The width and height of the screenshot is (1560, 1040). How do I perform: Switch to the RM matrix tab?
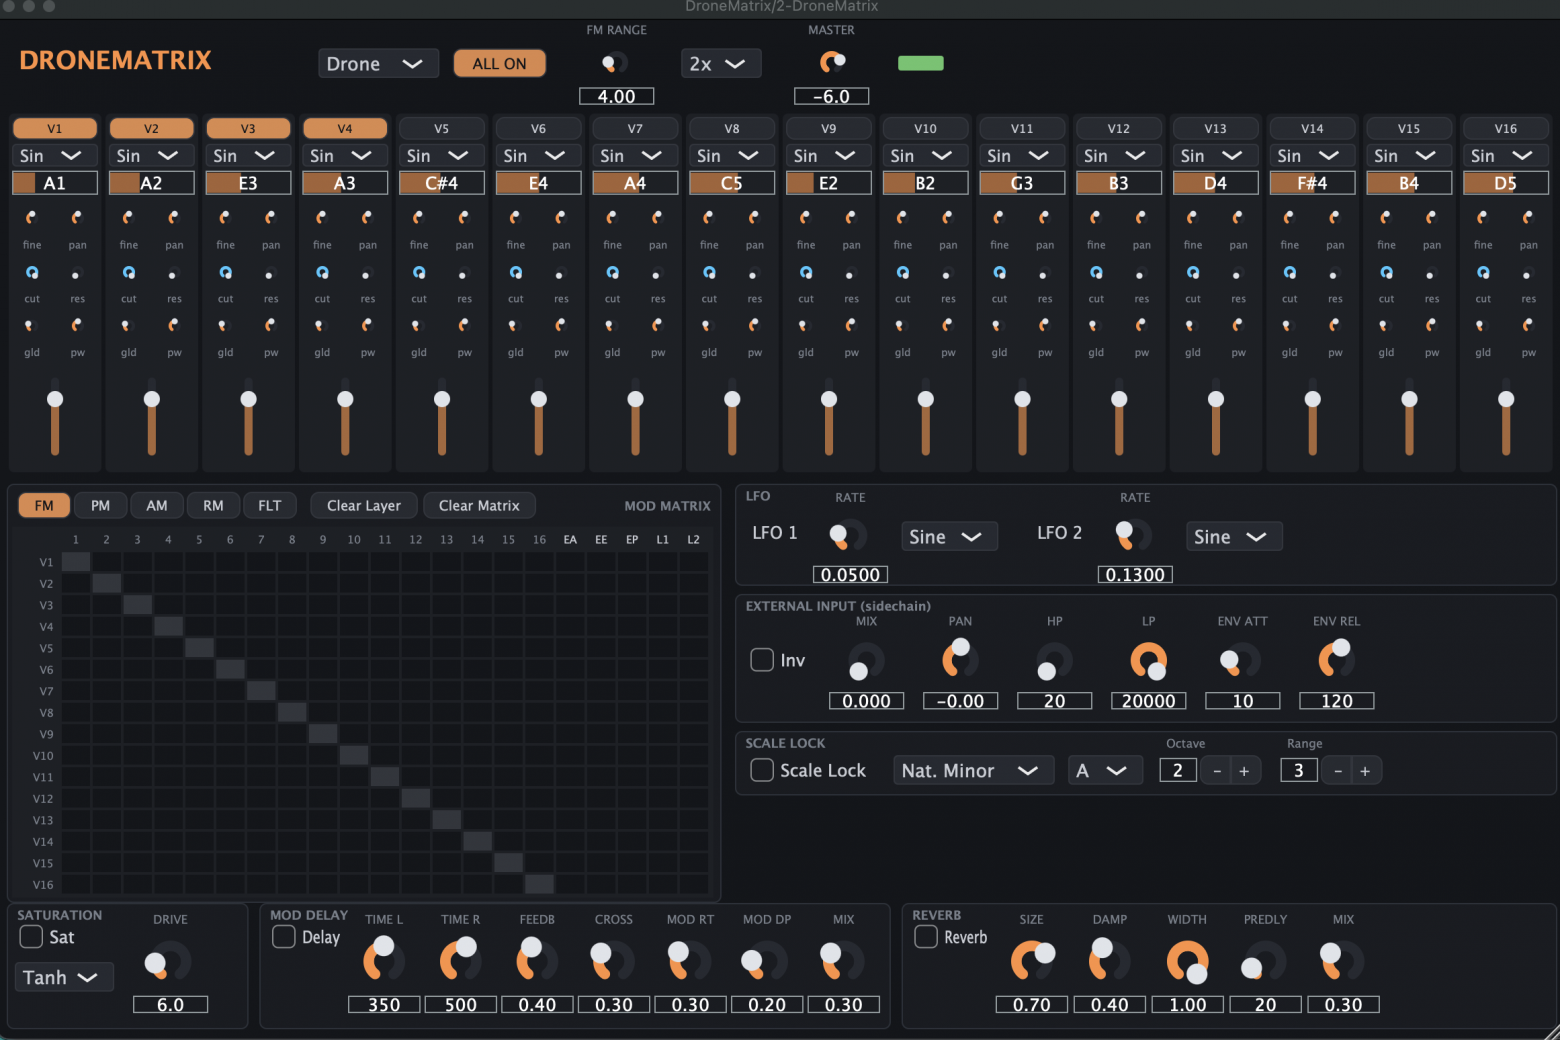(x=213, y=506)
